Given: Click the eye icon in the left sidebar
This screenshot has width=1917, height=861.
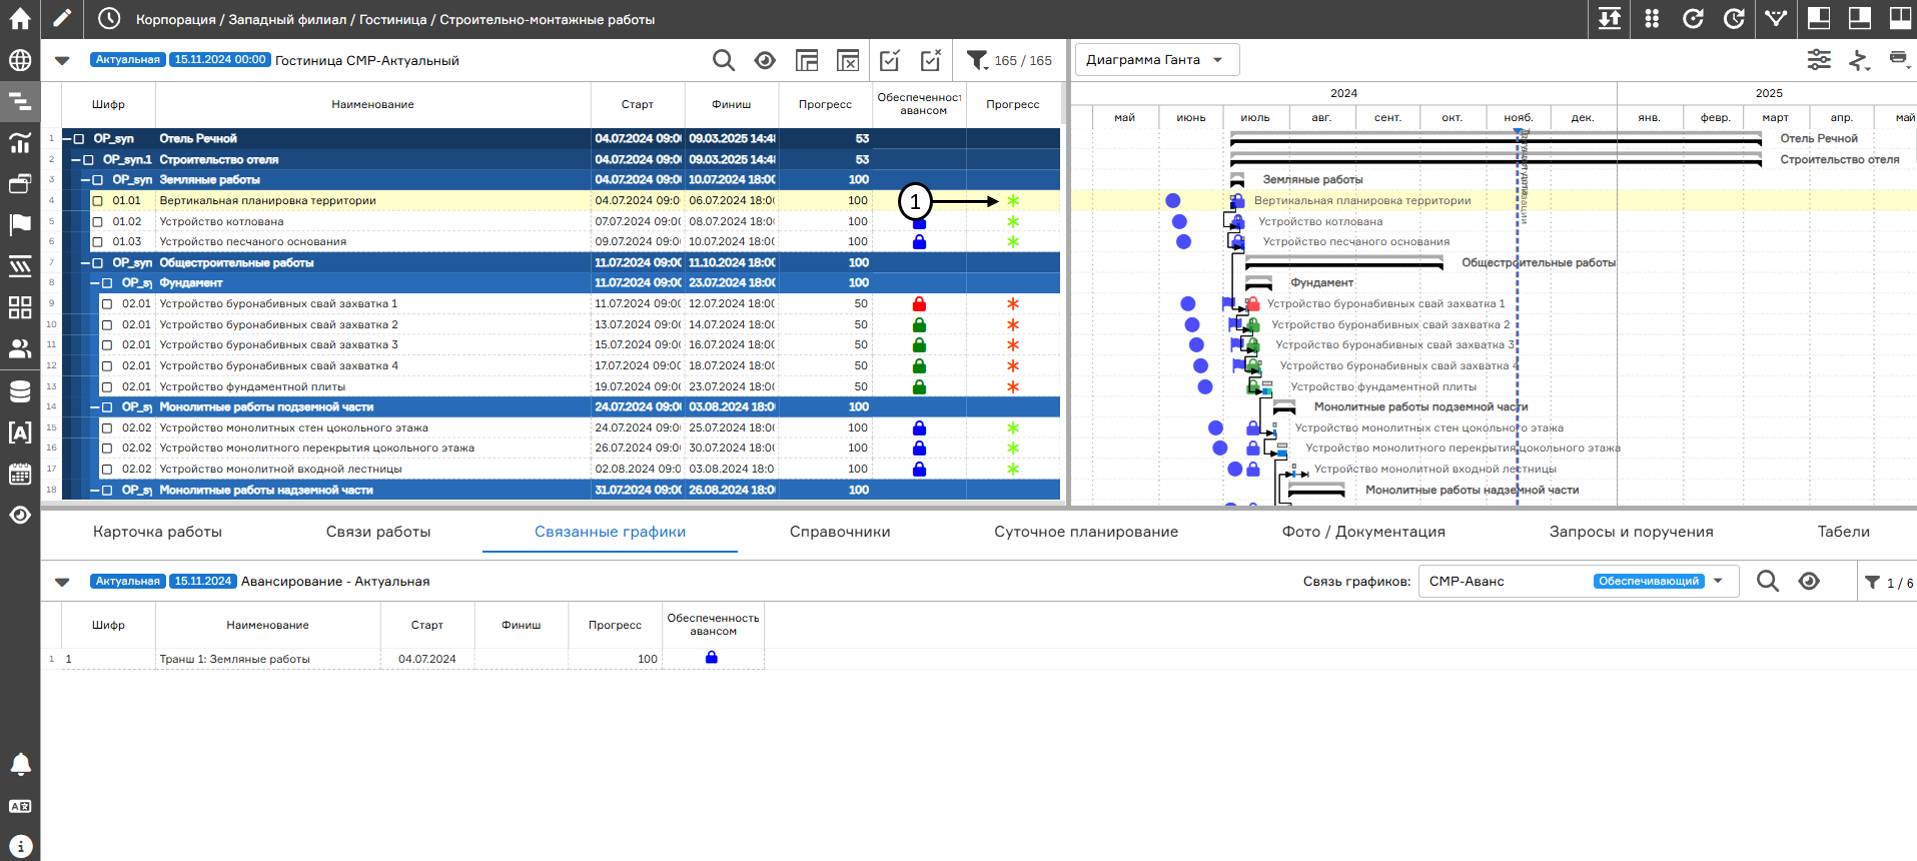Looking at the screenshot, I should point(20,515).
